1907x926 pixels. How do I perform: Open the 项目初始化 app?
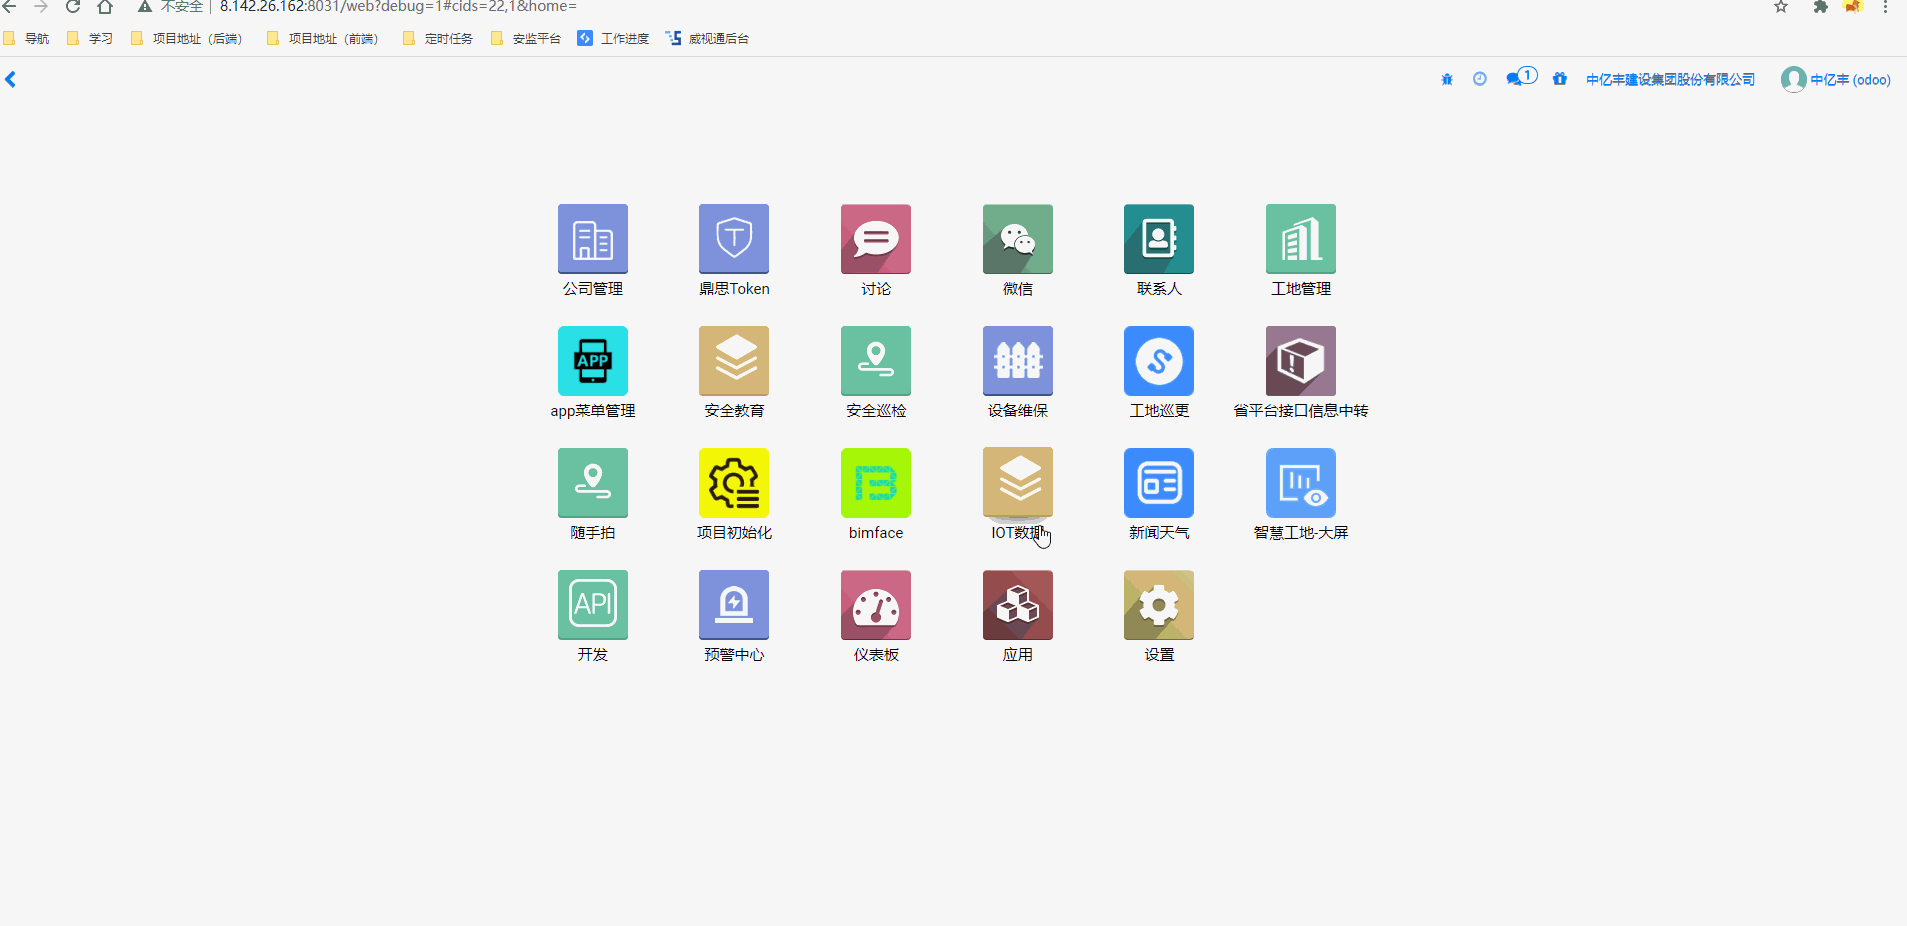pyautogui.click(x=734, y=483)
